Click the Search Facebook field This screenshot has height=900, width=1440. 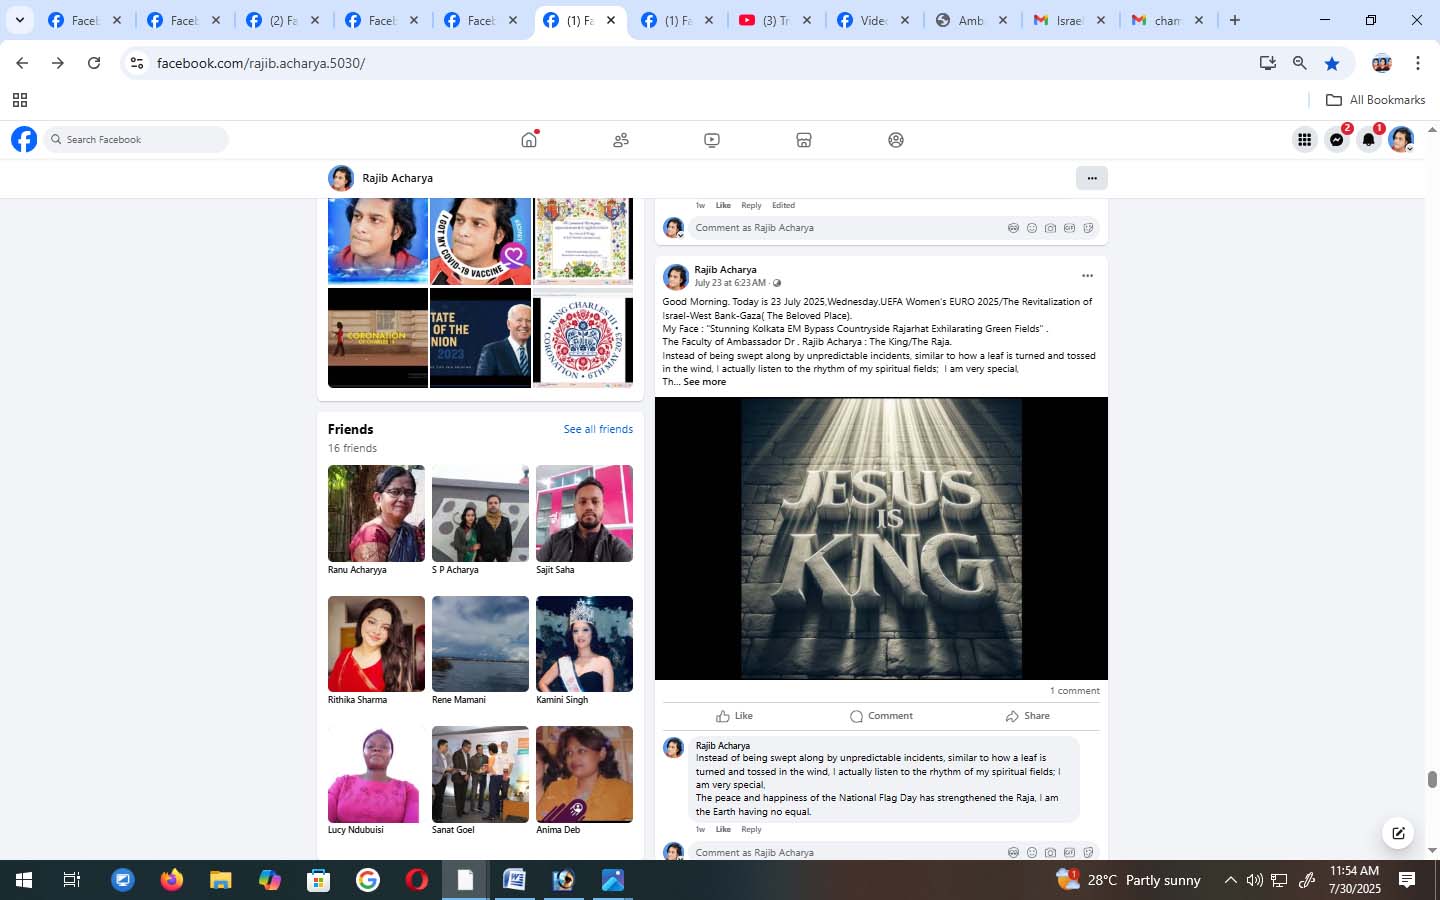tap(136, 140)
